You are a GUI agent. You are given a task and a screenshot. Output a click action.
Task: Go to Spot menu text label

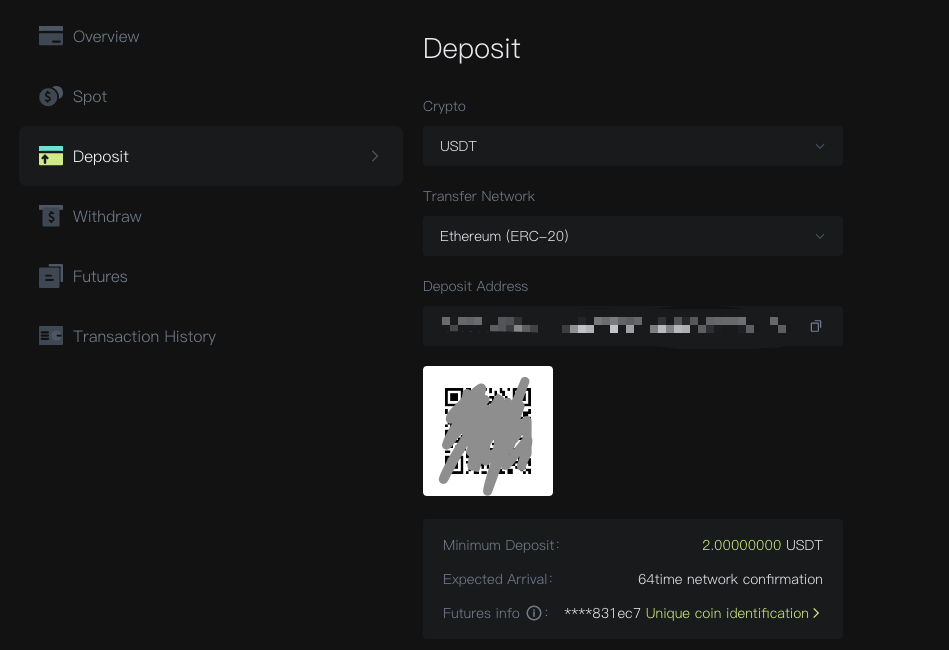pyautogui.click(x=90, y=97)
